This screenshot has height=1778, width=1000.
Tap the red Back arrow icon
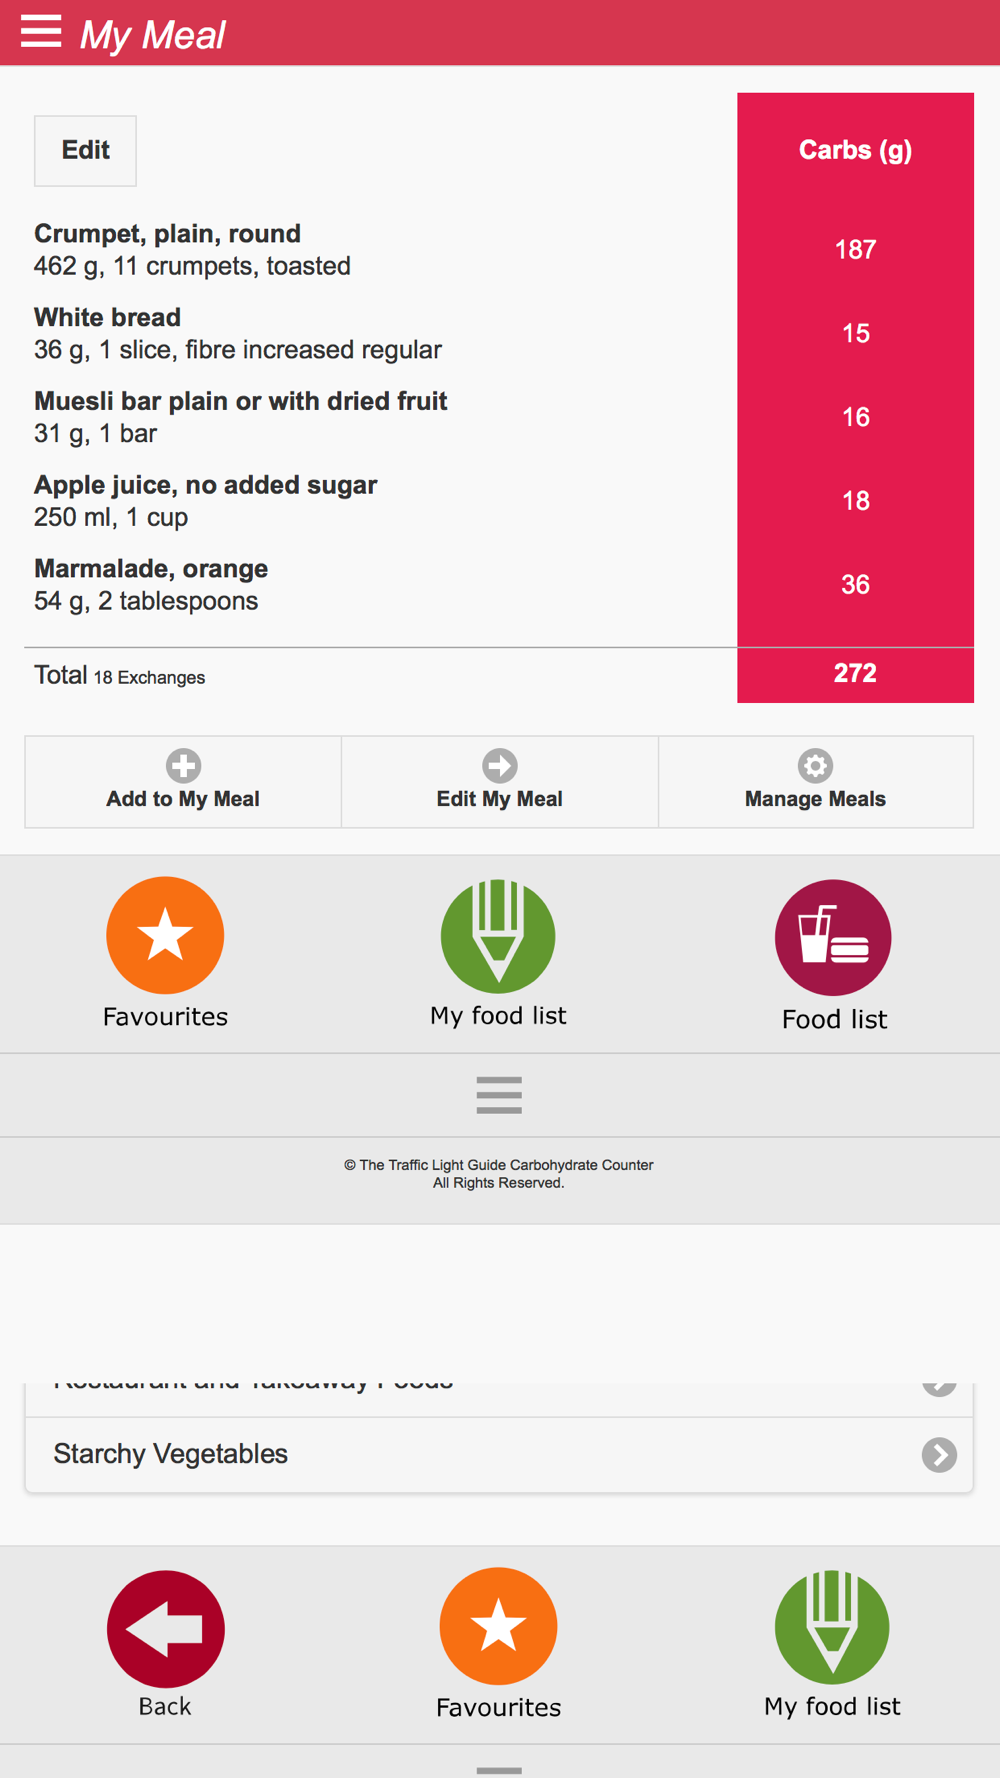pos(165,1629)
